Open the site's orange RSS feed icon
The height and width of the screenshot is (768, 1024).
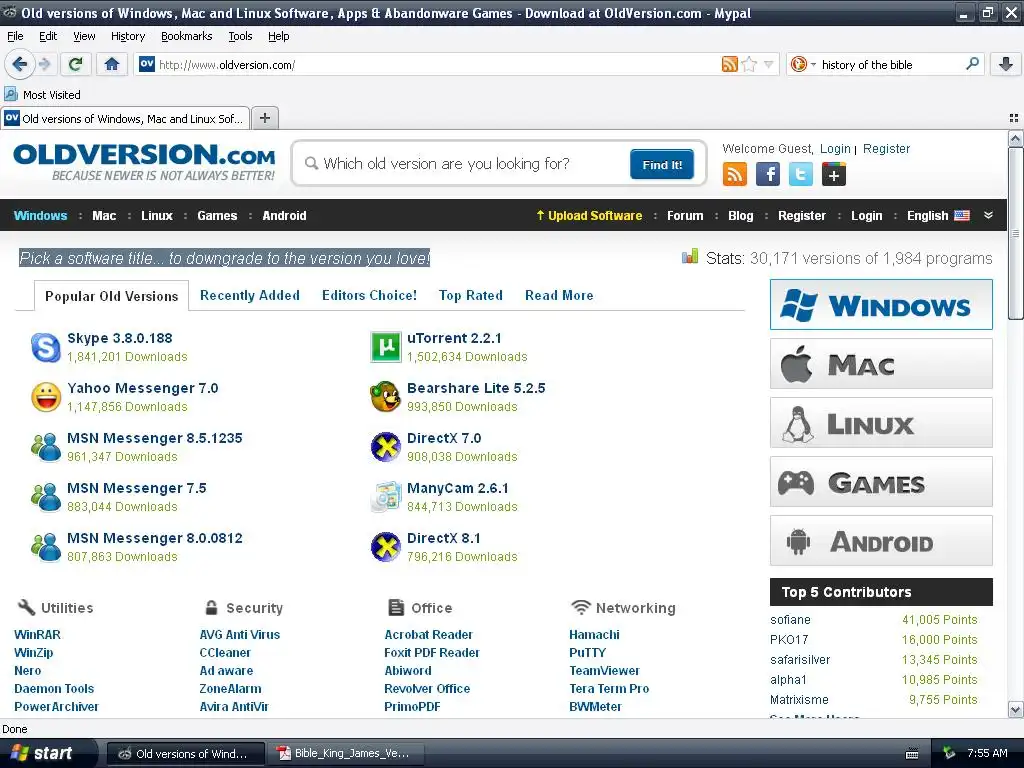pyautogui.click(x=735, y=174)
